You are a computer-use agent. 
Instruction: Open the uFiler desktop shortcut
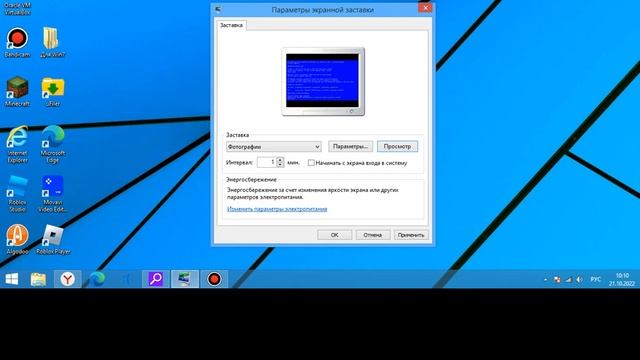(x=53, y=91)
